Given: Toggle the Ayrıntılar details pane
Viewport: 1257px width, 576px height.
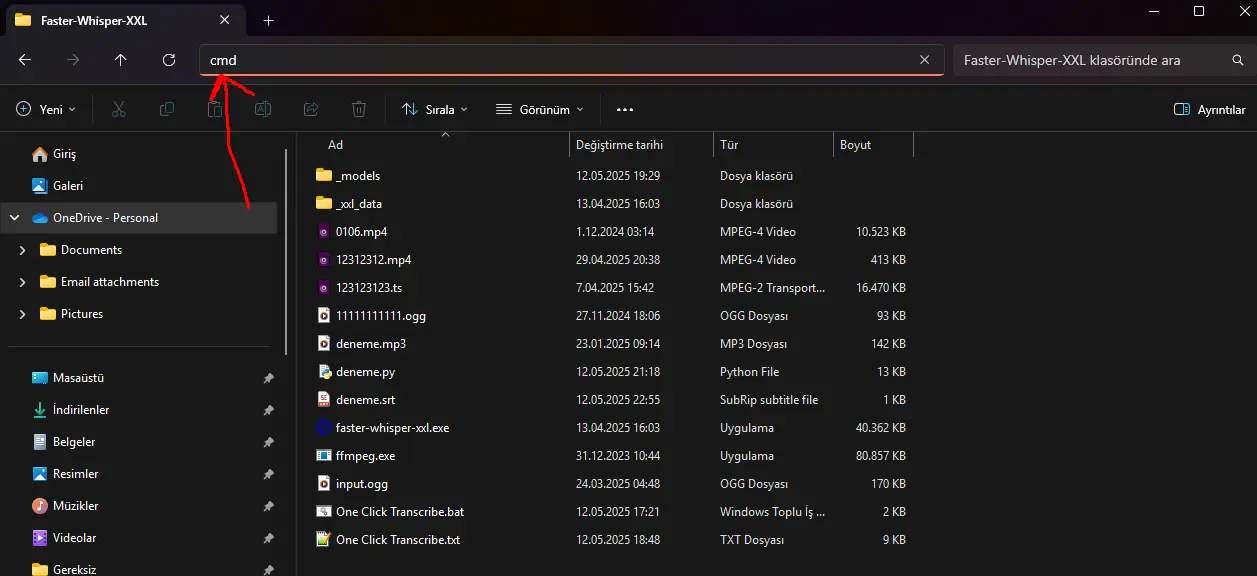Looking at the screenshot, I should (x=1209, y=109).
